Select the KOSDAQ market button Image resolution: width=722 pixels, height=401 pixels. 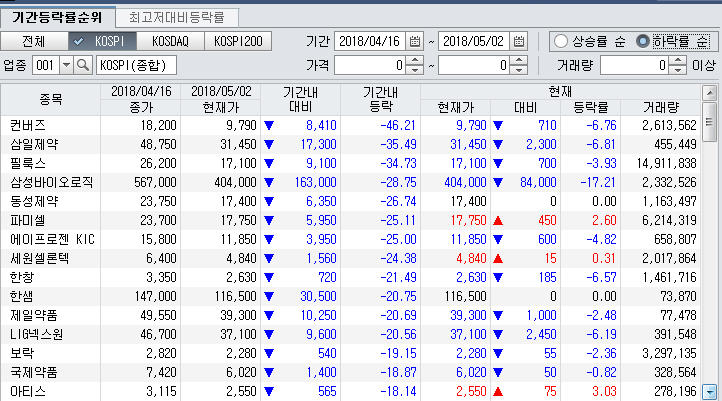click(170, 41)
